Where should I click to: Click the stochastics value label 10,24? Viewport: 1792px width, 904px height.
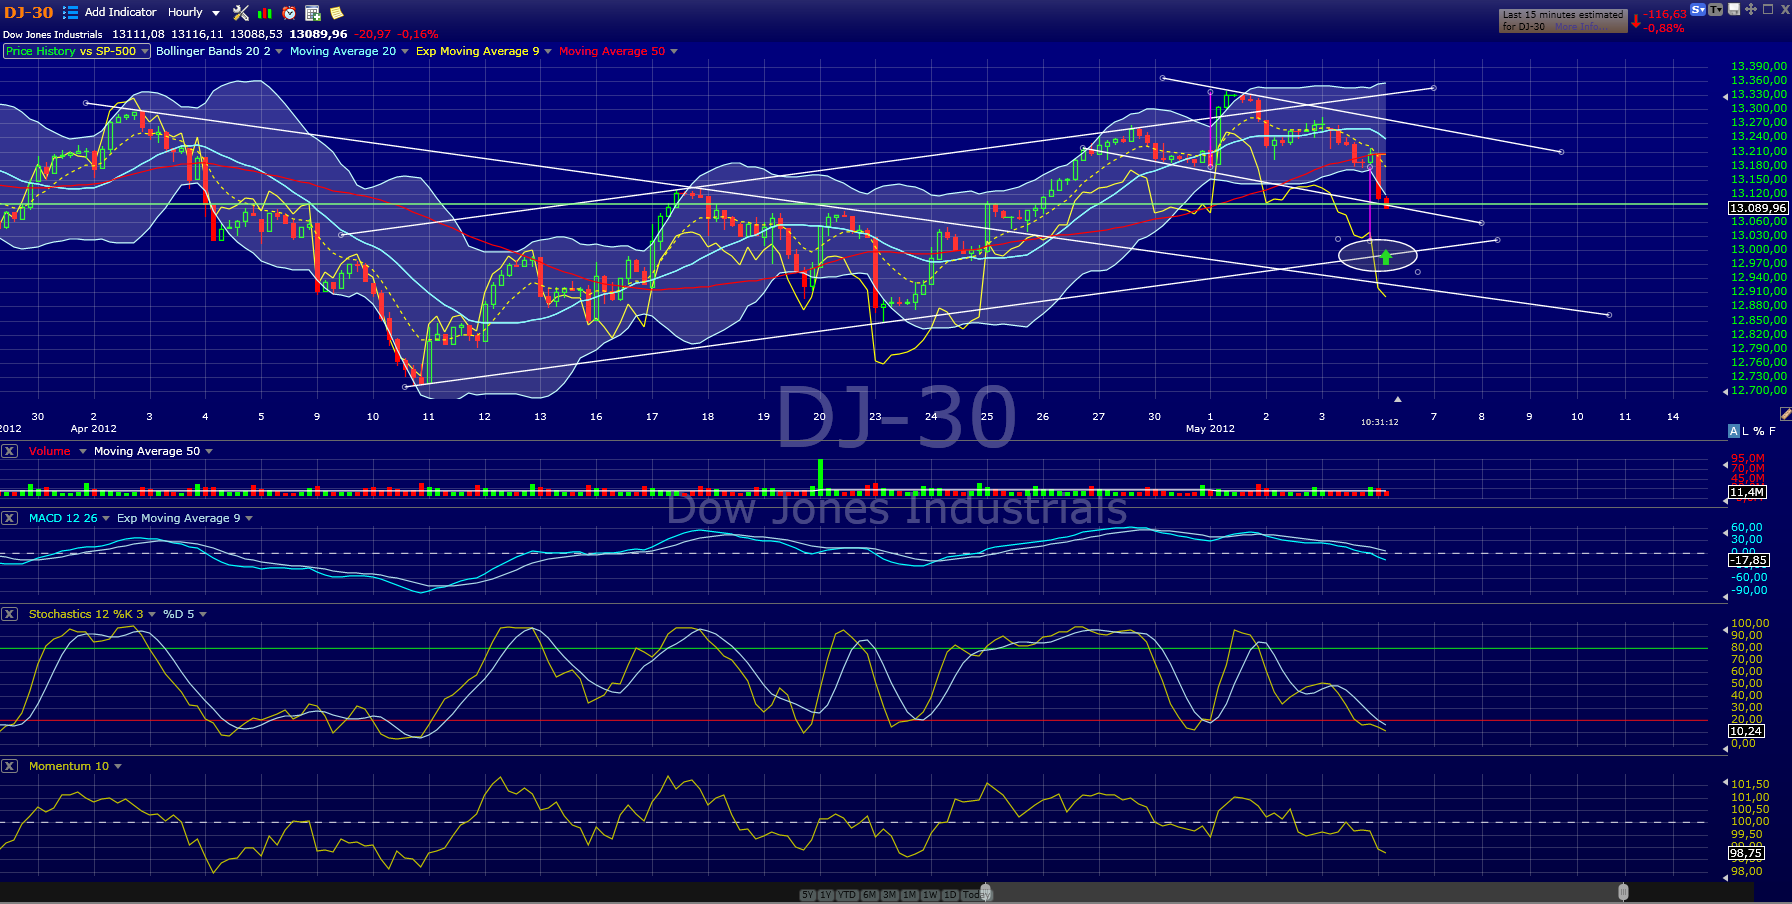(1746, 731)
